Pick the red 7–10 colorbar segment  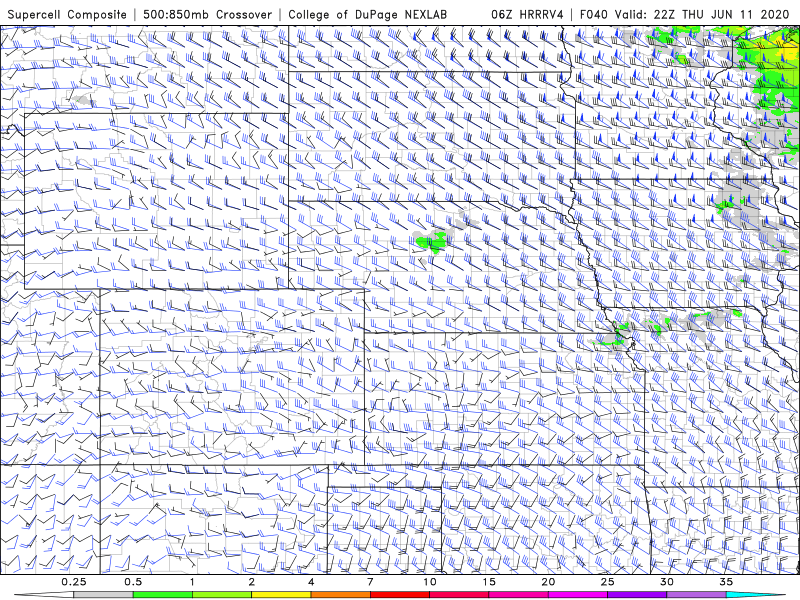pyautogui.click(x=400, y=595)
